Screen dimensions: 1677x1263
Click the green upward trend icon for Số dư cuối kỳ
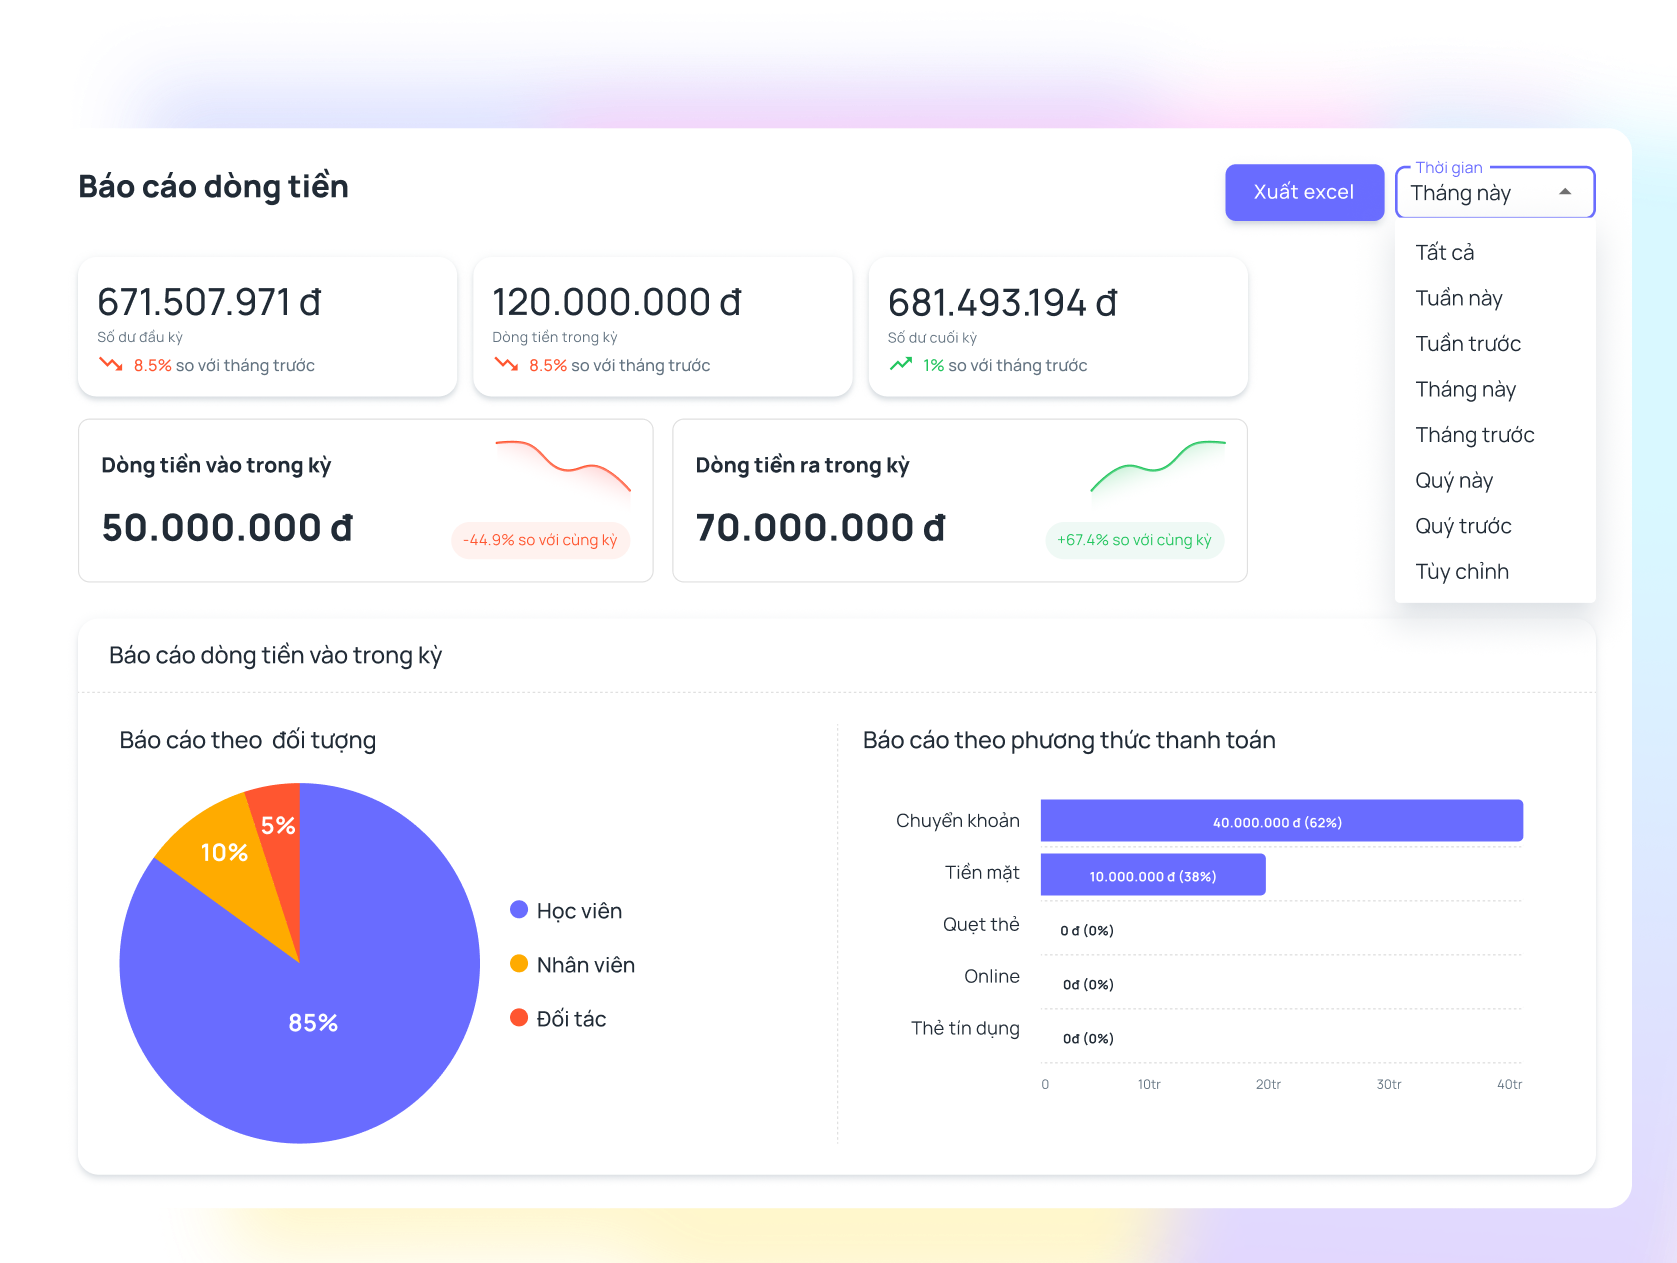pyautogui.click(x=901, y=364)
